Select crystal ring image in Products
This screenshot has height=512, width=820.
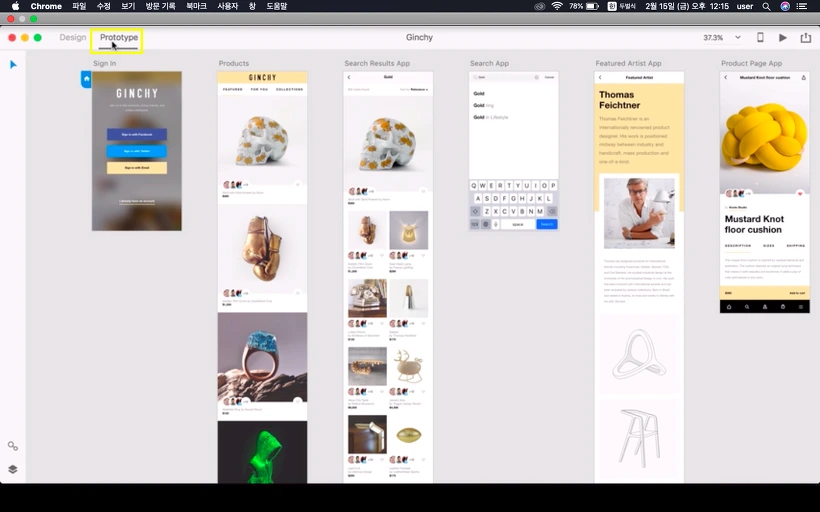263,357
